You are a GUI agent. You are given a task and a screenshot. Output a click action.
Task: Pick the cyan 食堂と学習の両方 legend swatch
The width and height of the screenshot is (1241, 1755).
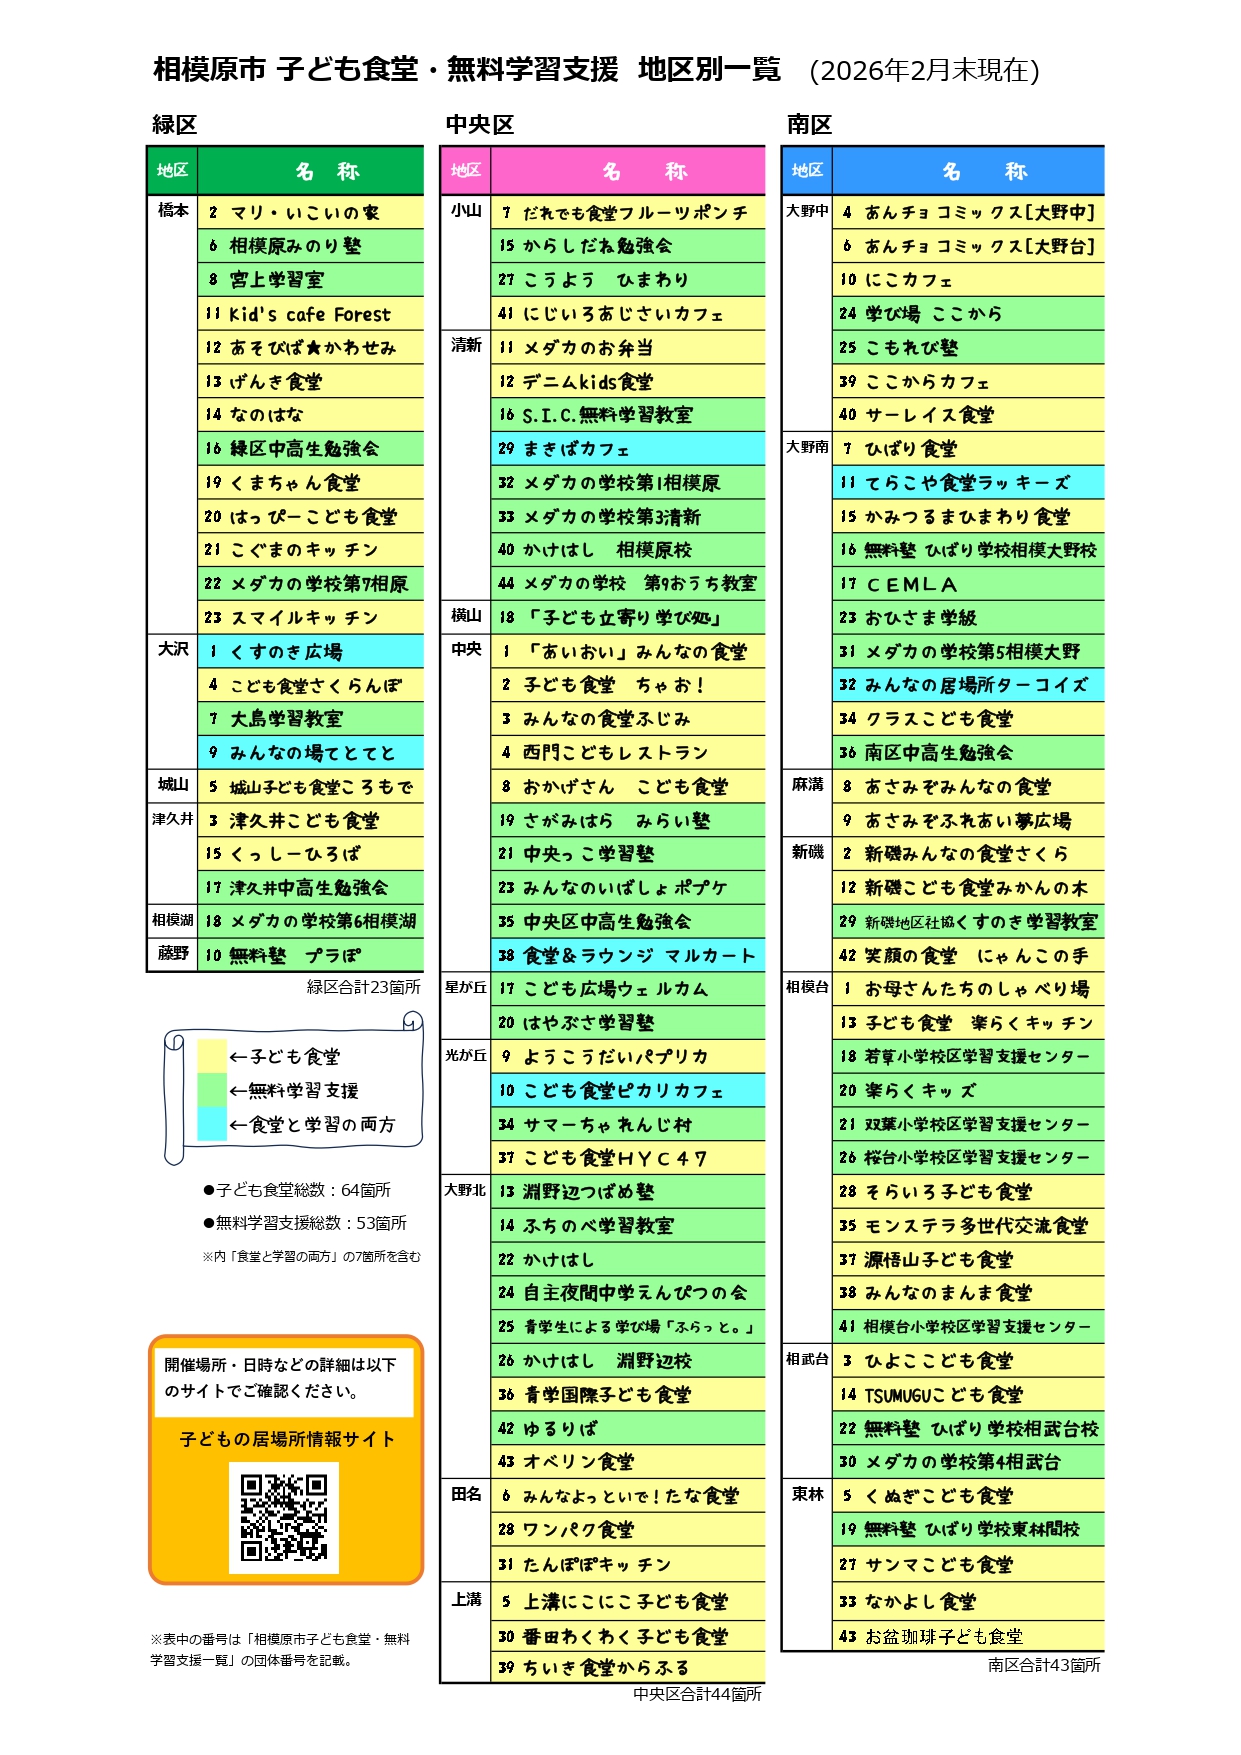(212, 1124)
